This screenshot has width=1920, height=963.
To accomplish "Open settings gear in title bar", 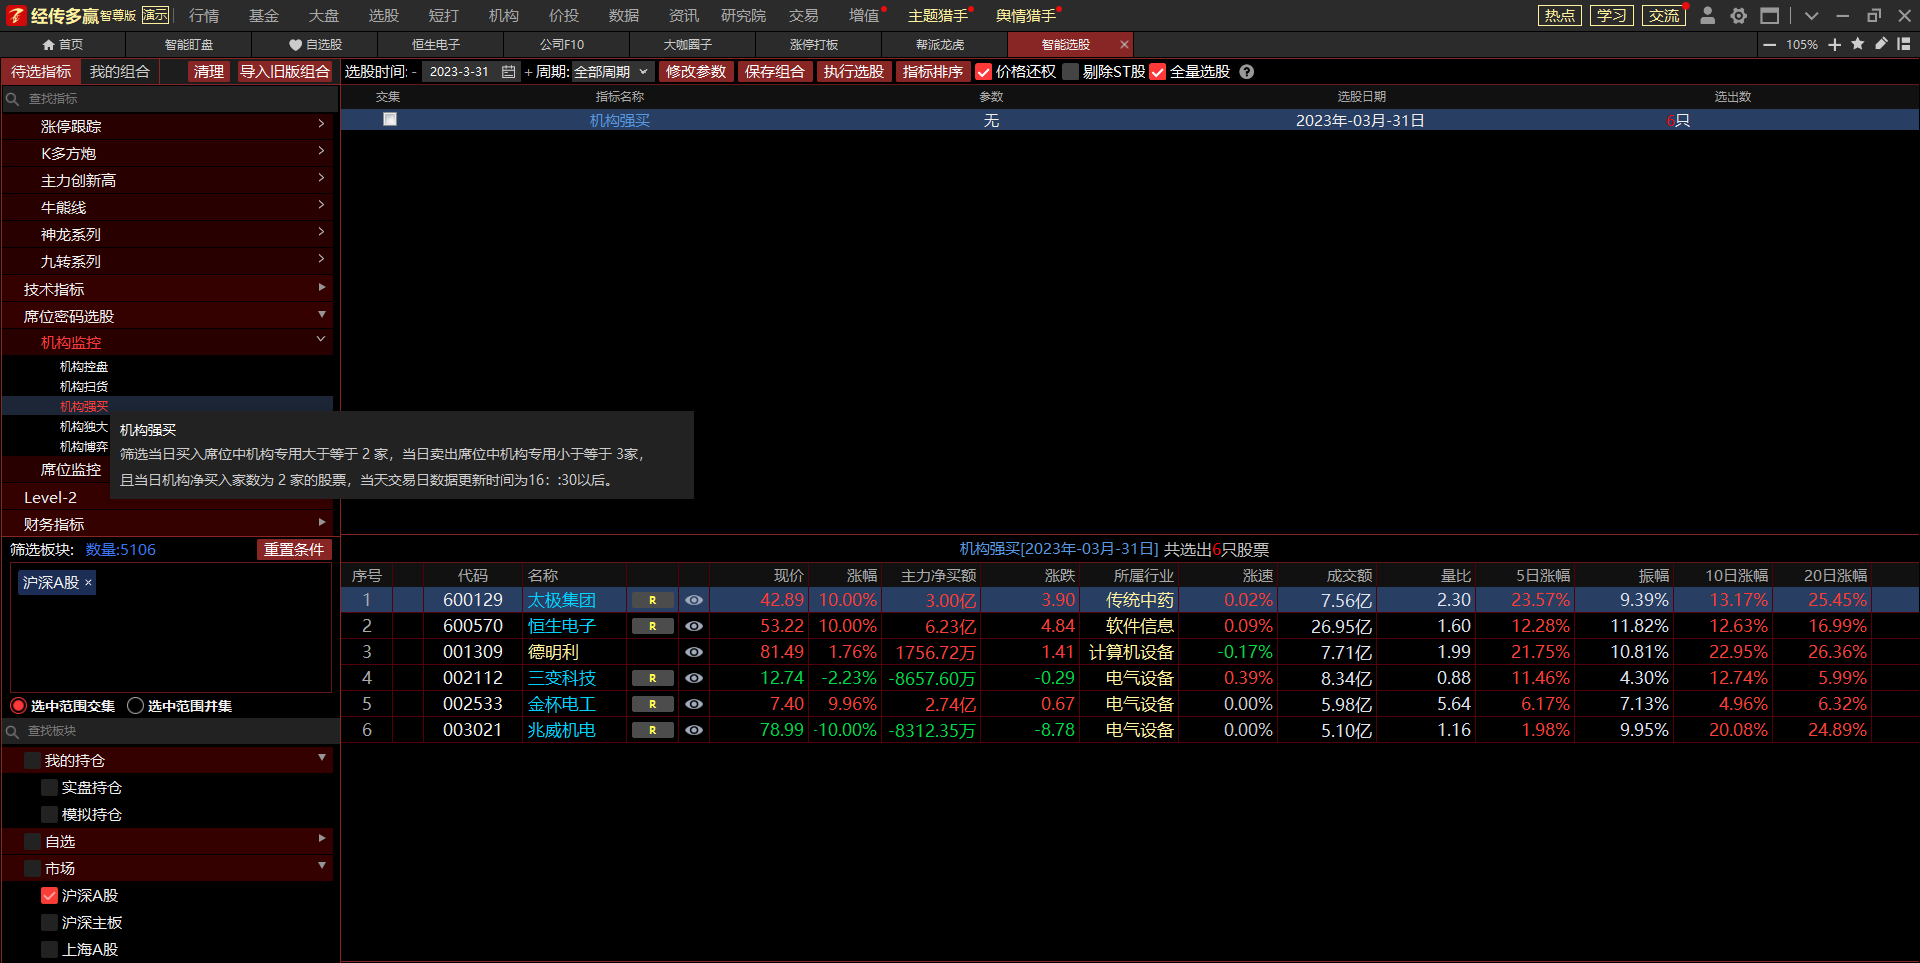I will point(1738,15).
